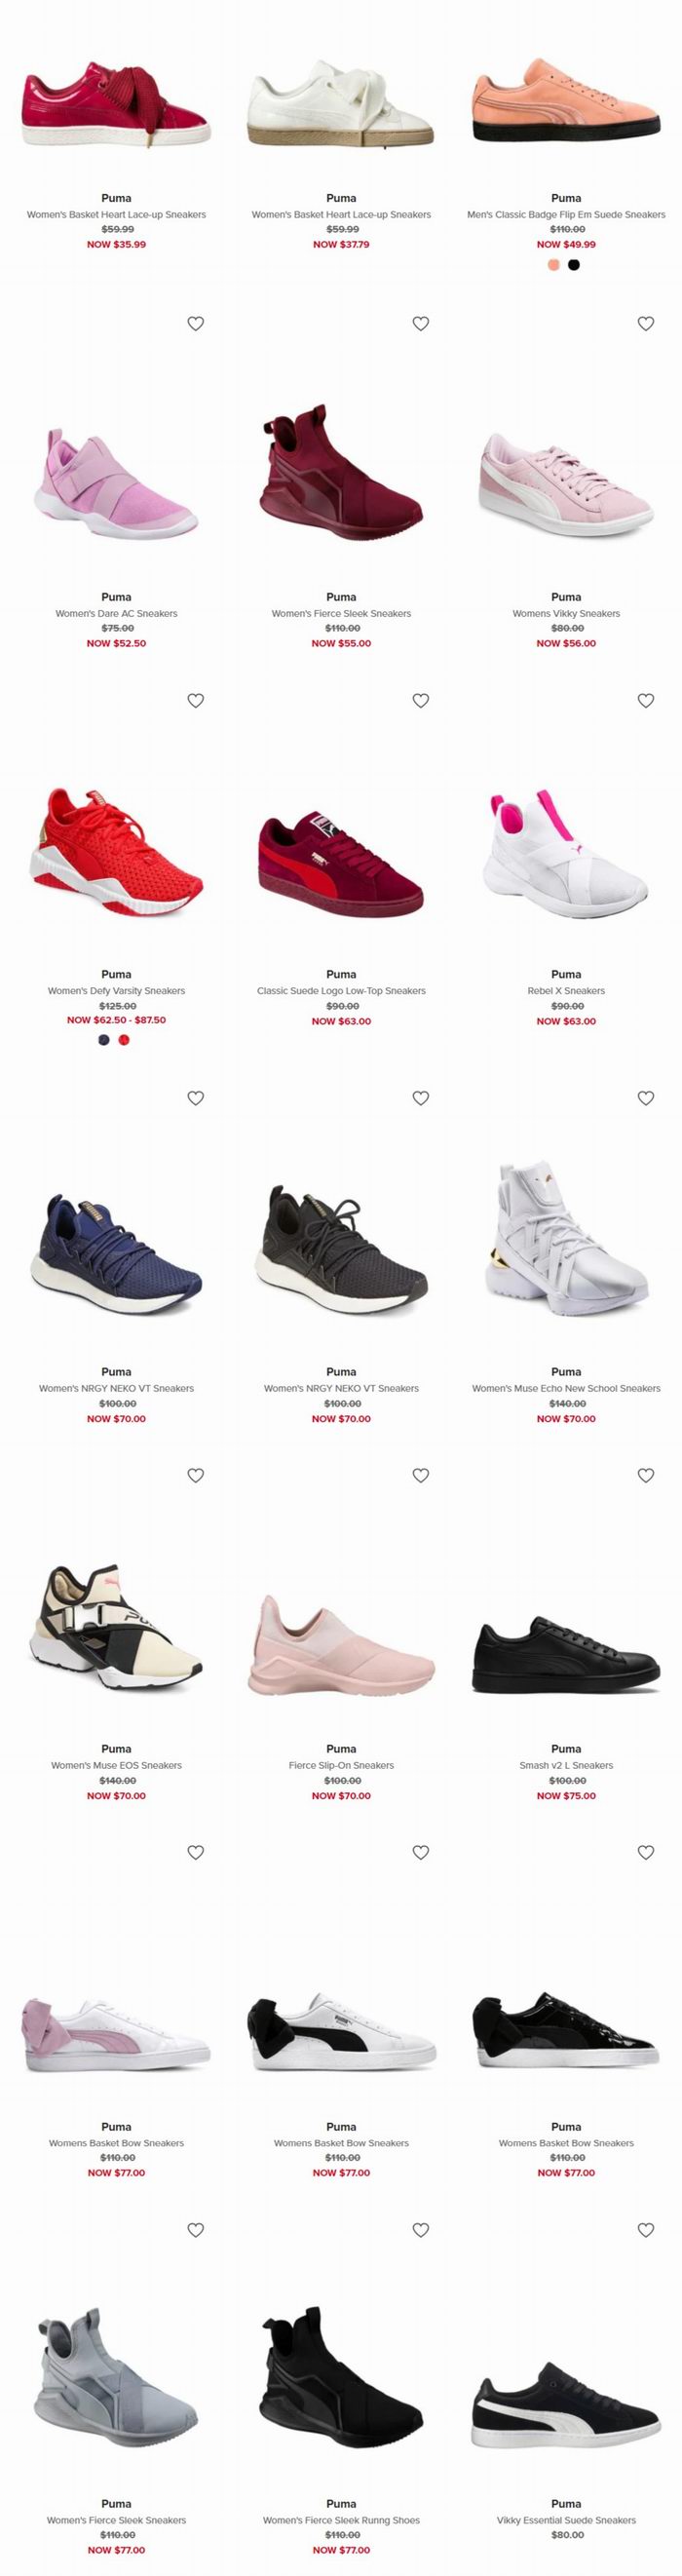Click heart above Rebel X Sneakers

646,701
